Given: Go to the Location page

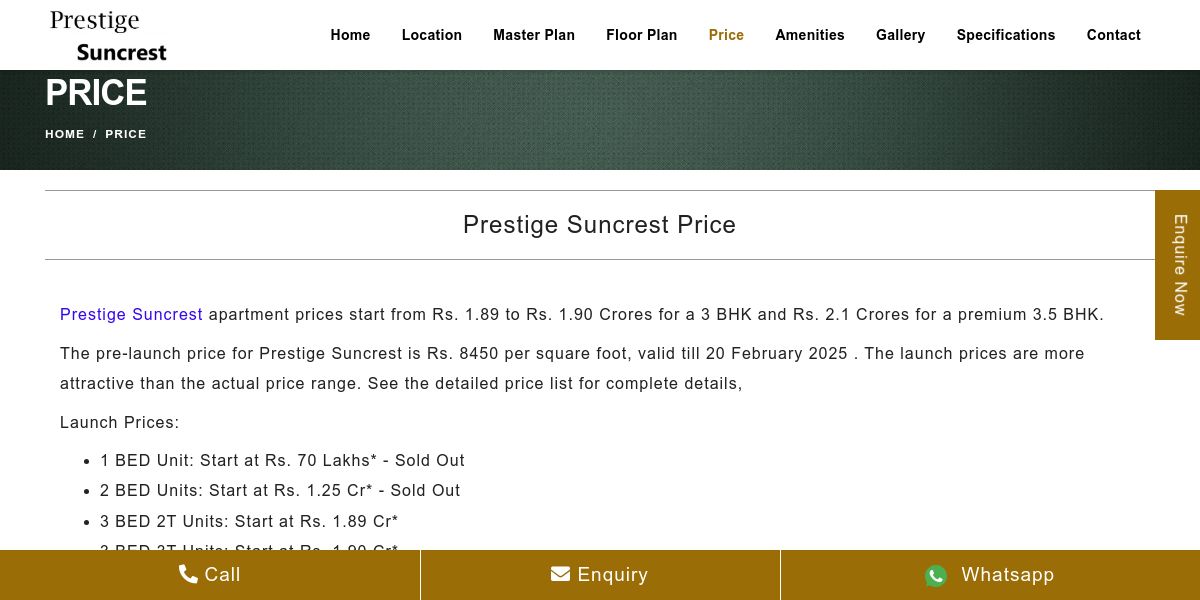Looking at the screenshot, I should pos(432,35).
